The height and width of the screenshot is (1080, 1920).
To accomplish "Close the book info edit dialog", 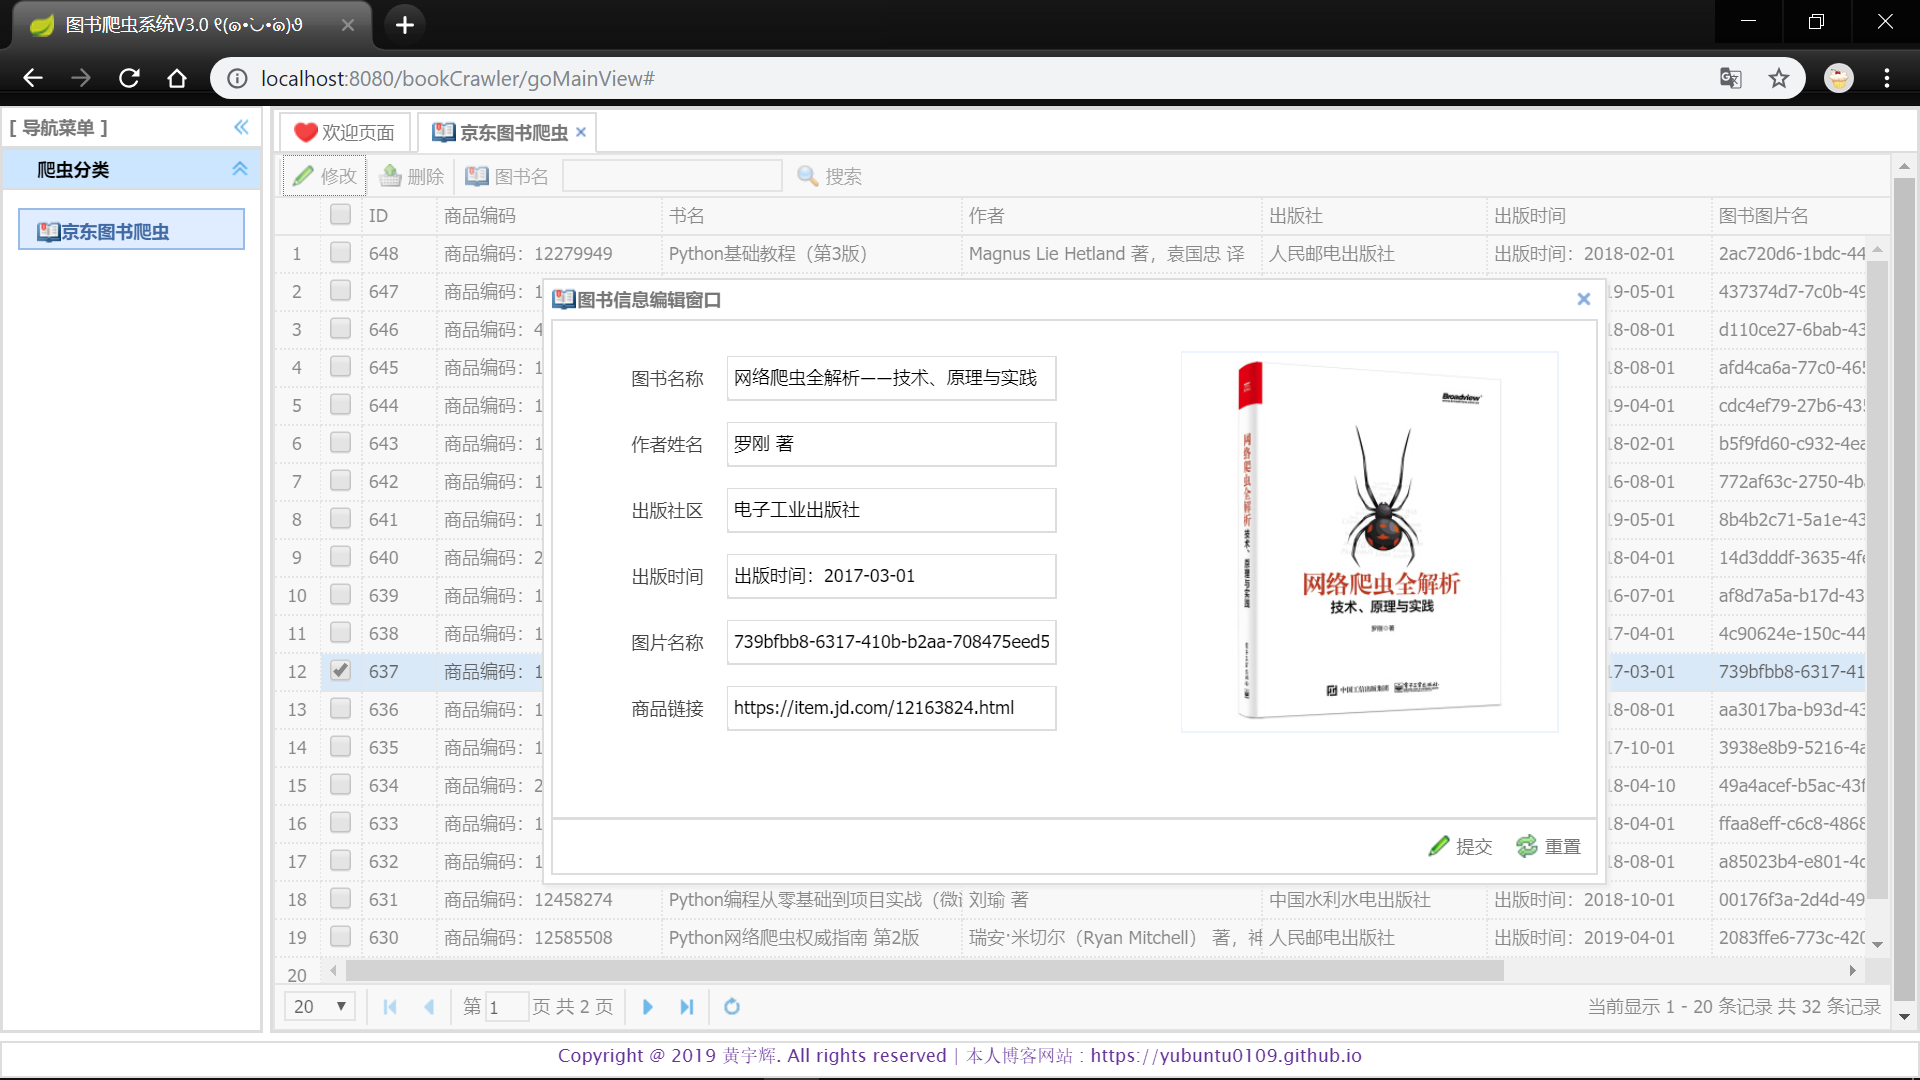I will click(x=1583, y=299).
